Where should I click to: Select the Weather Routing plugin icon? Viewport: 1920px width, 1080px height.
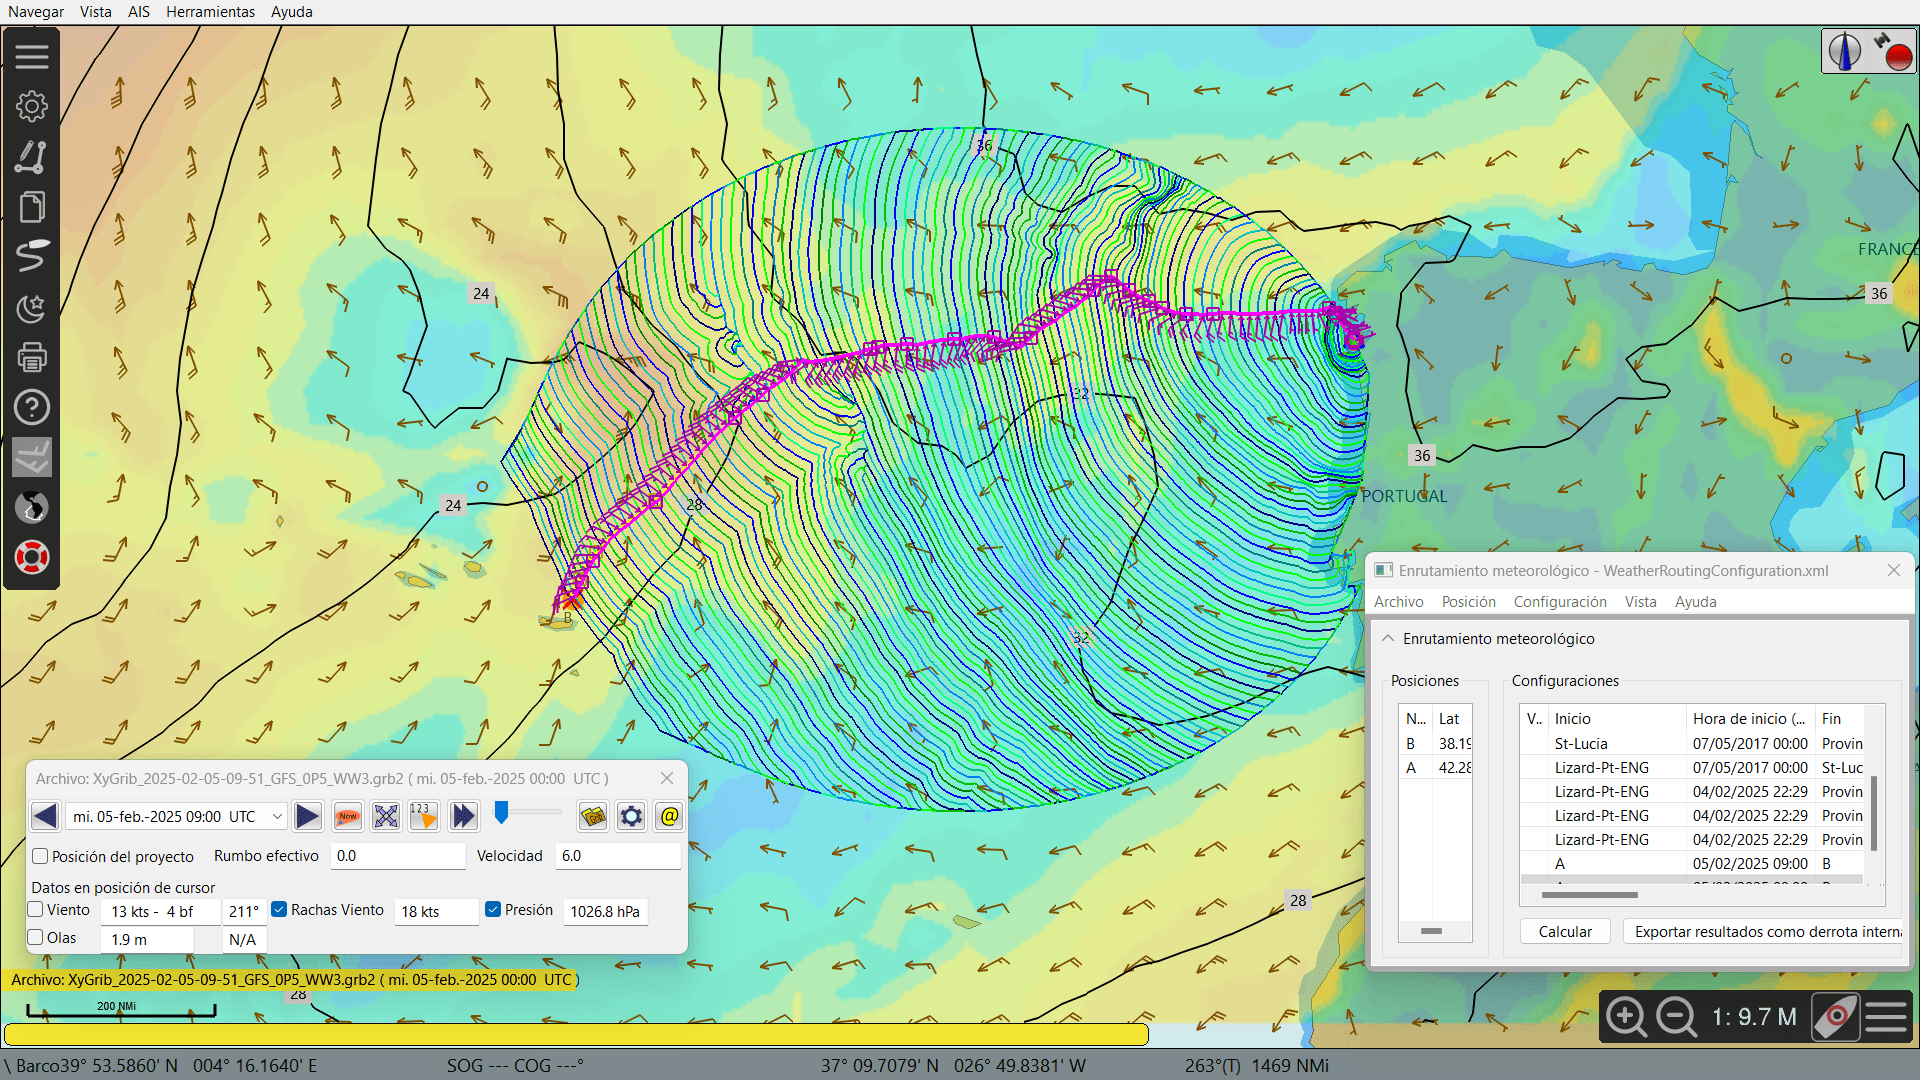click(x=32, y=458)
